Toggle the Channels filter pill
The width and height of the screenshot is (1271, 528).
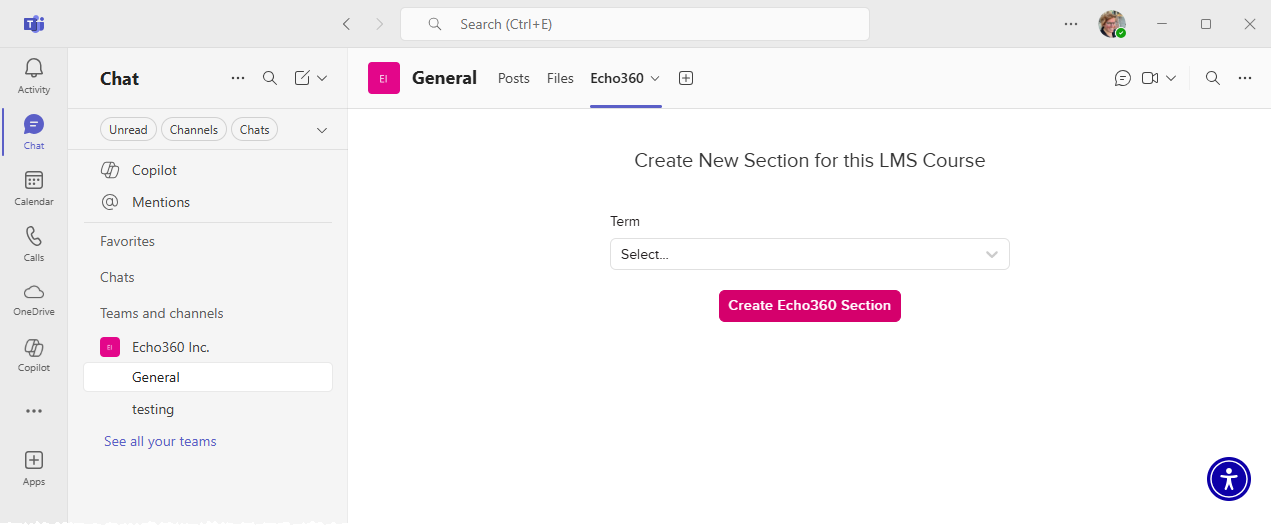194,130
